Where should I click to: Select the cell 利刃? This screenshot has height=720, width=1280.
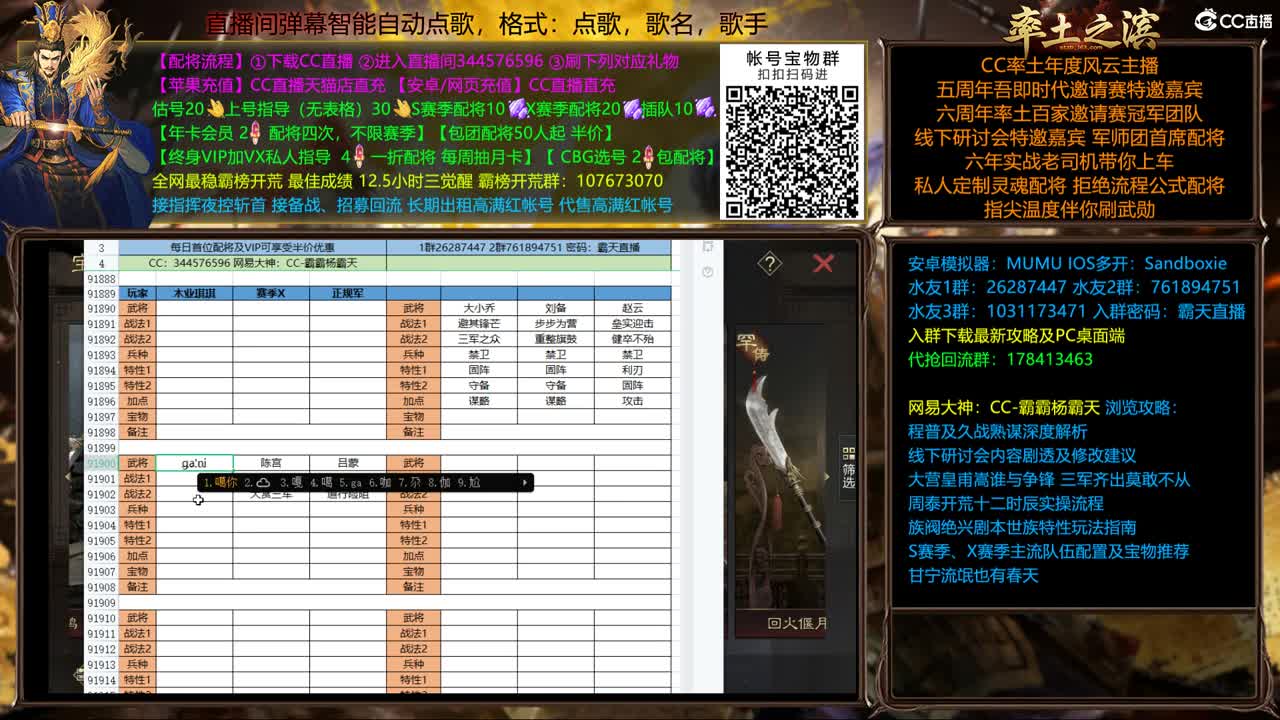[632, 370]
